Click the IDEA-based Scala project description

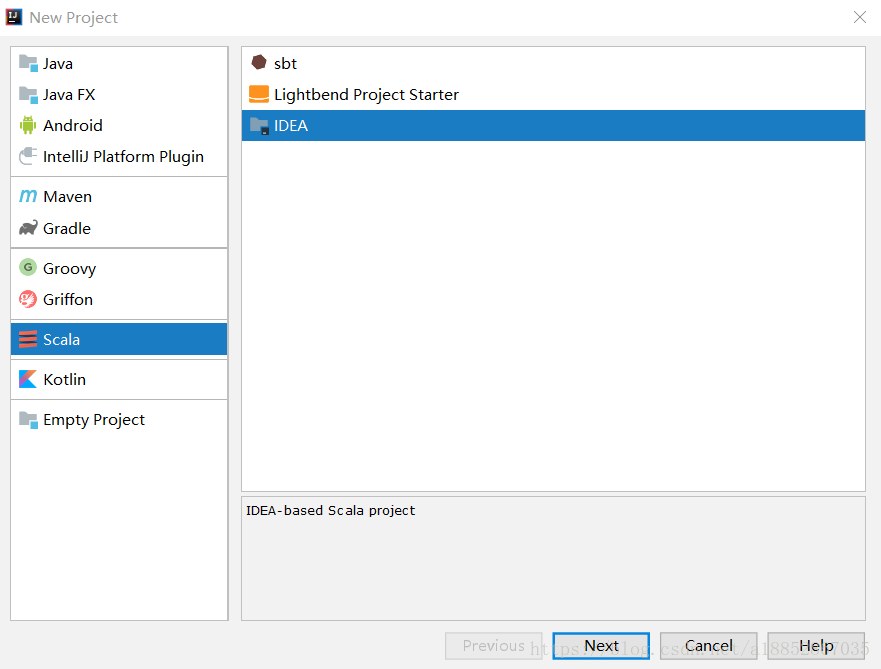coord(330,510)
